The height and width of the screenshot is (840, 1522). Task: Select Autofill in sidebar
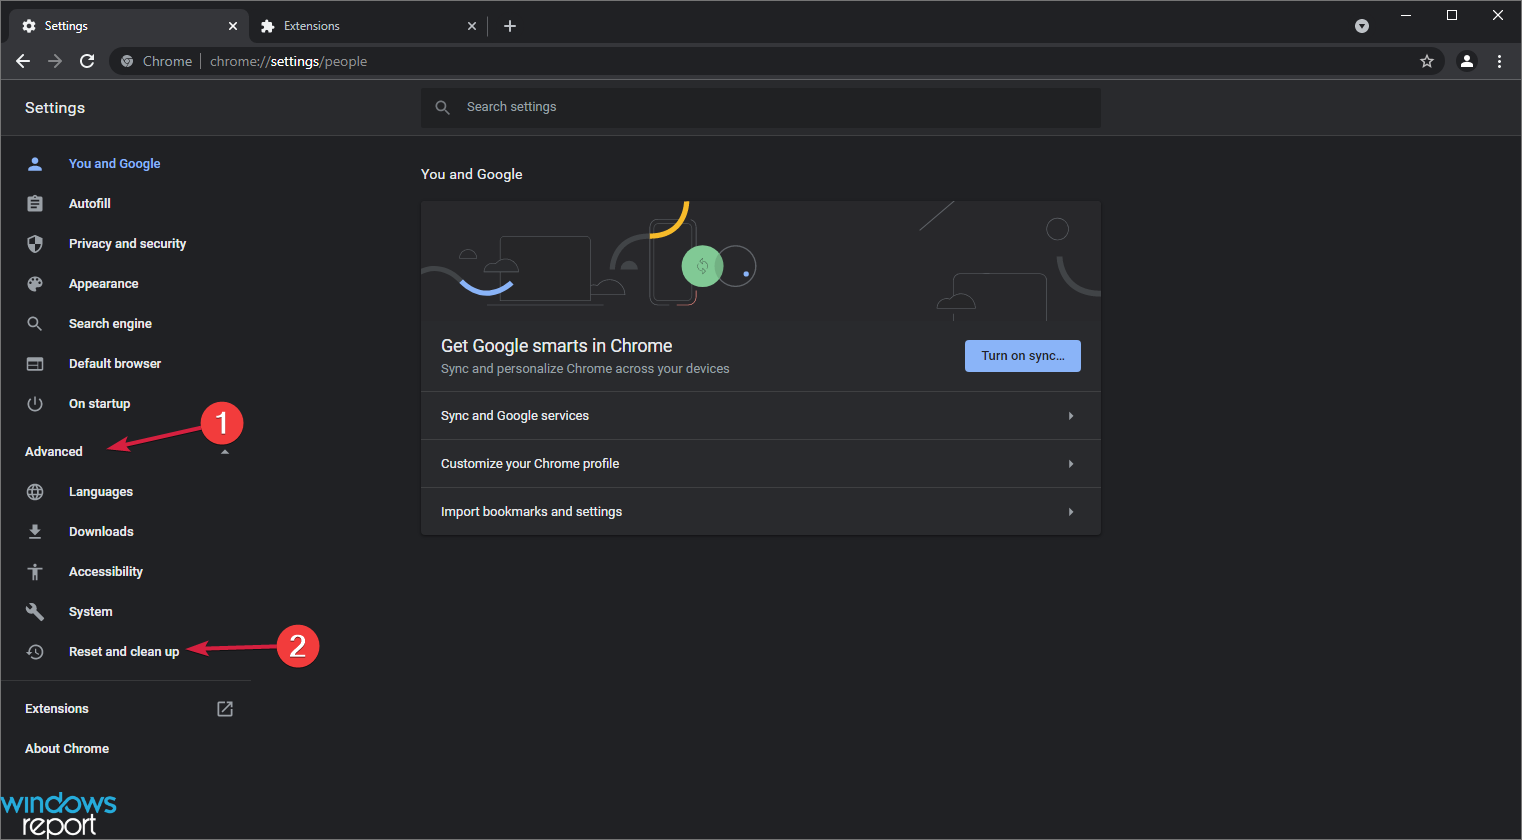coord(89,203)
